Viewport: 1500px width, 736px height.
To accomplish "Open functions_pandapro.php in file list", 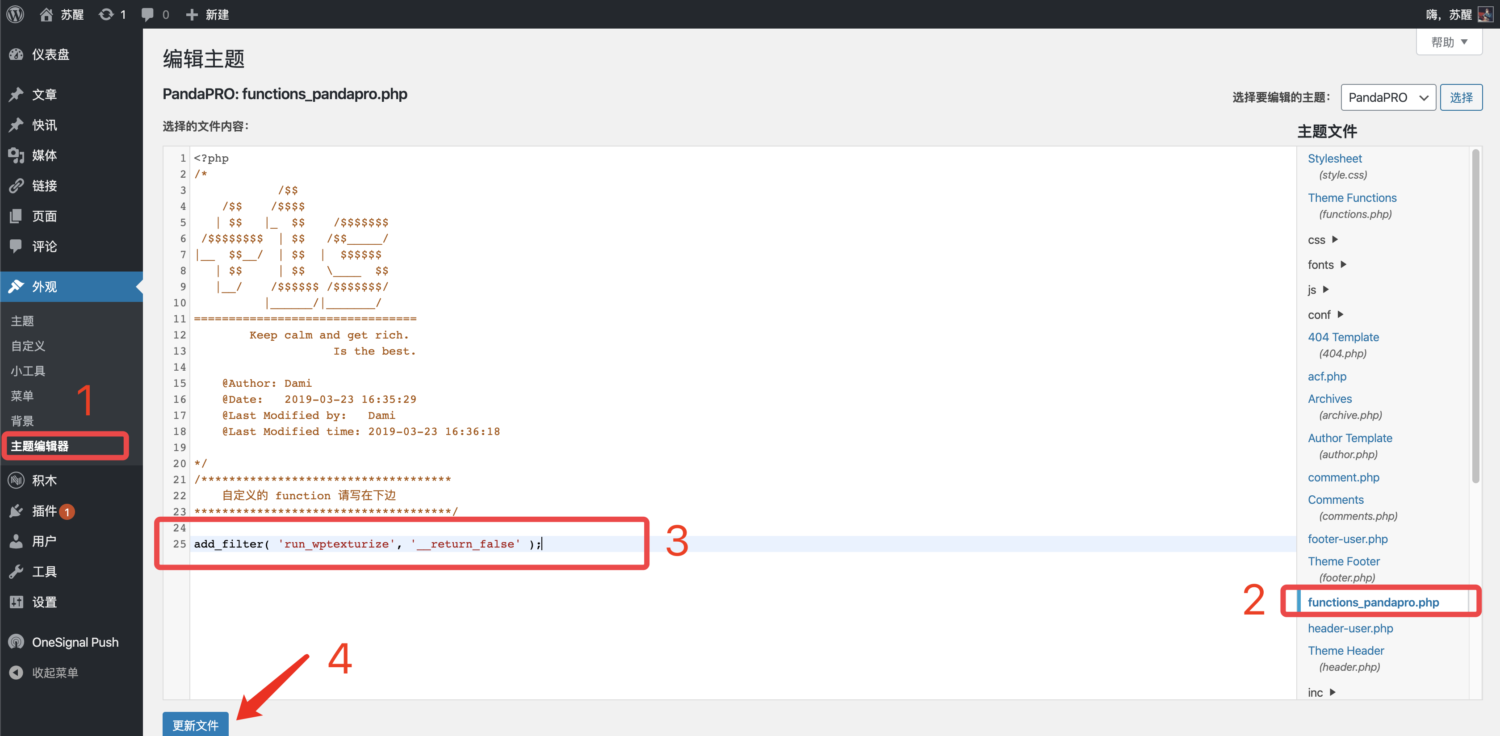I will tap(1373, 603).
